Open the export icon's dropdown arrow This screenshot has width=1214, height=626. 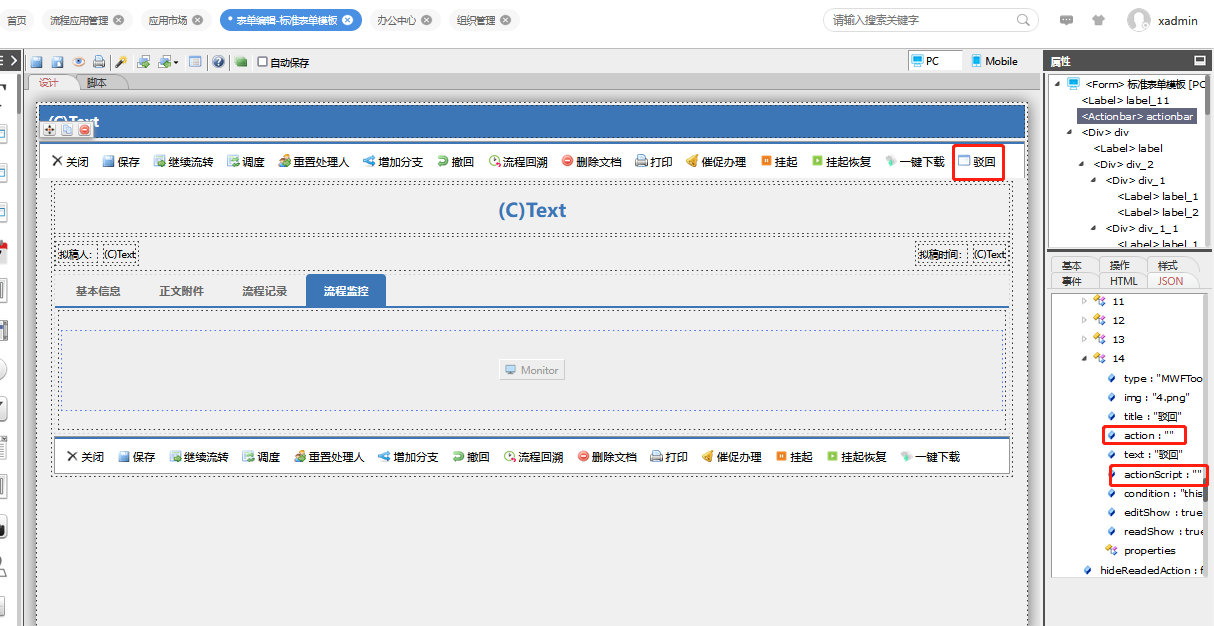[176, 62]
